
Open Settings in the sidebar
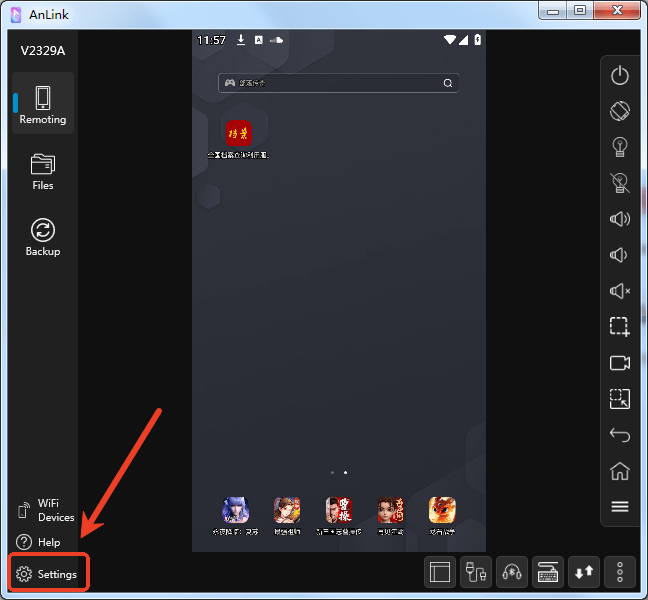47,574
